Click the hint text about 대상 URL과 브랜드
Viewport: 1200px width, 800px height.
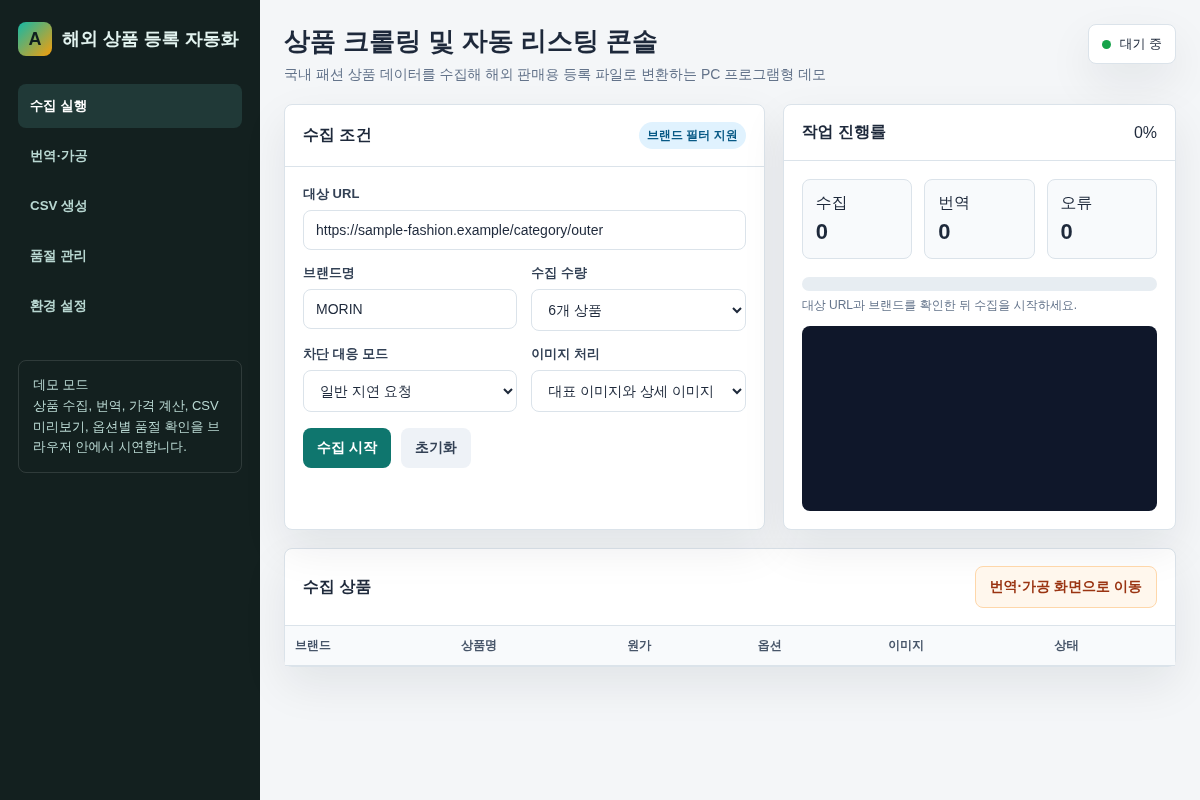click(939, 305)
